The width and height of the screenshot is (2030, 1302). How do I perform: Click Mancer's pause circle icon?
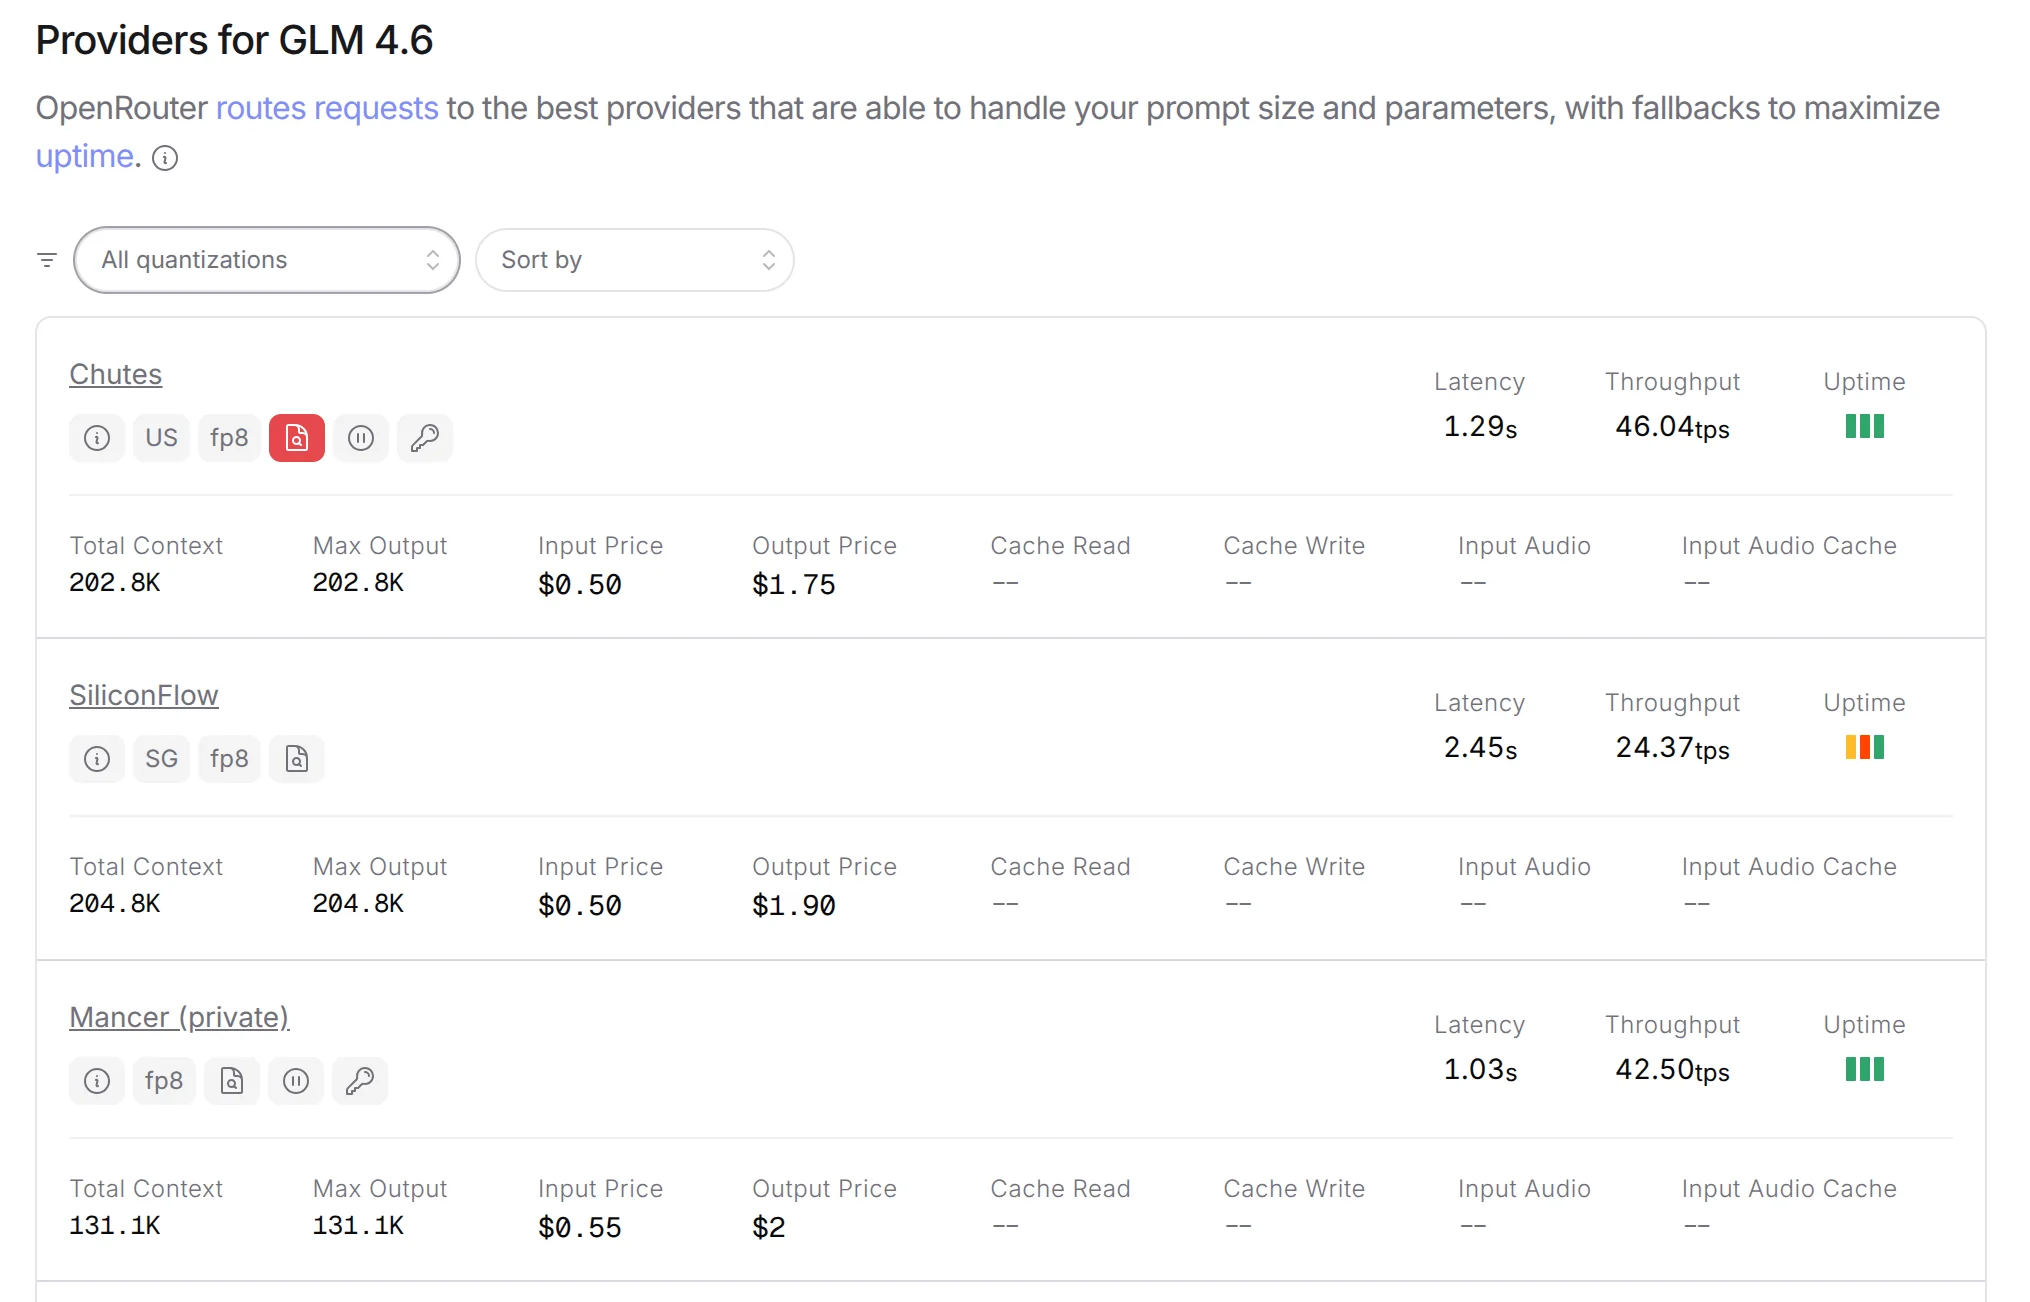click(x=296, y=1081)
